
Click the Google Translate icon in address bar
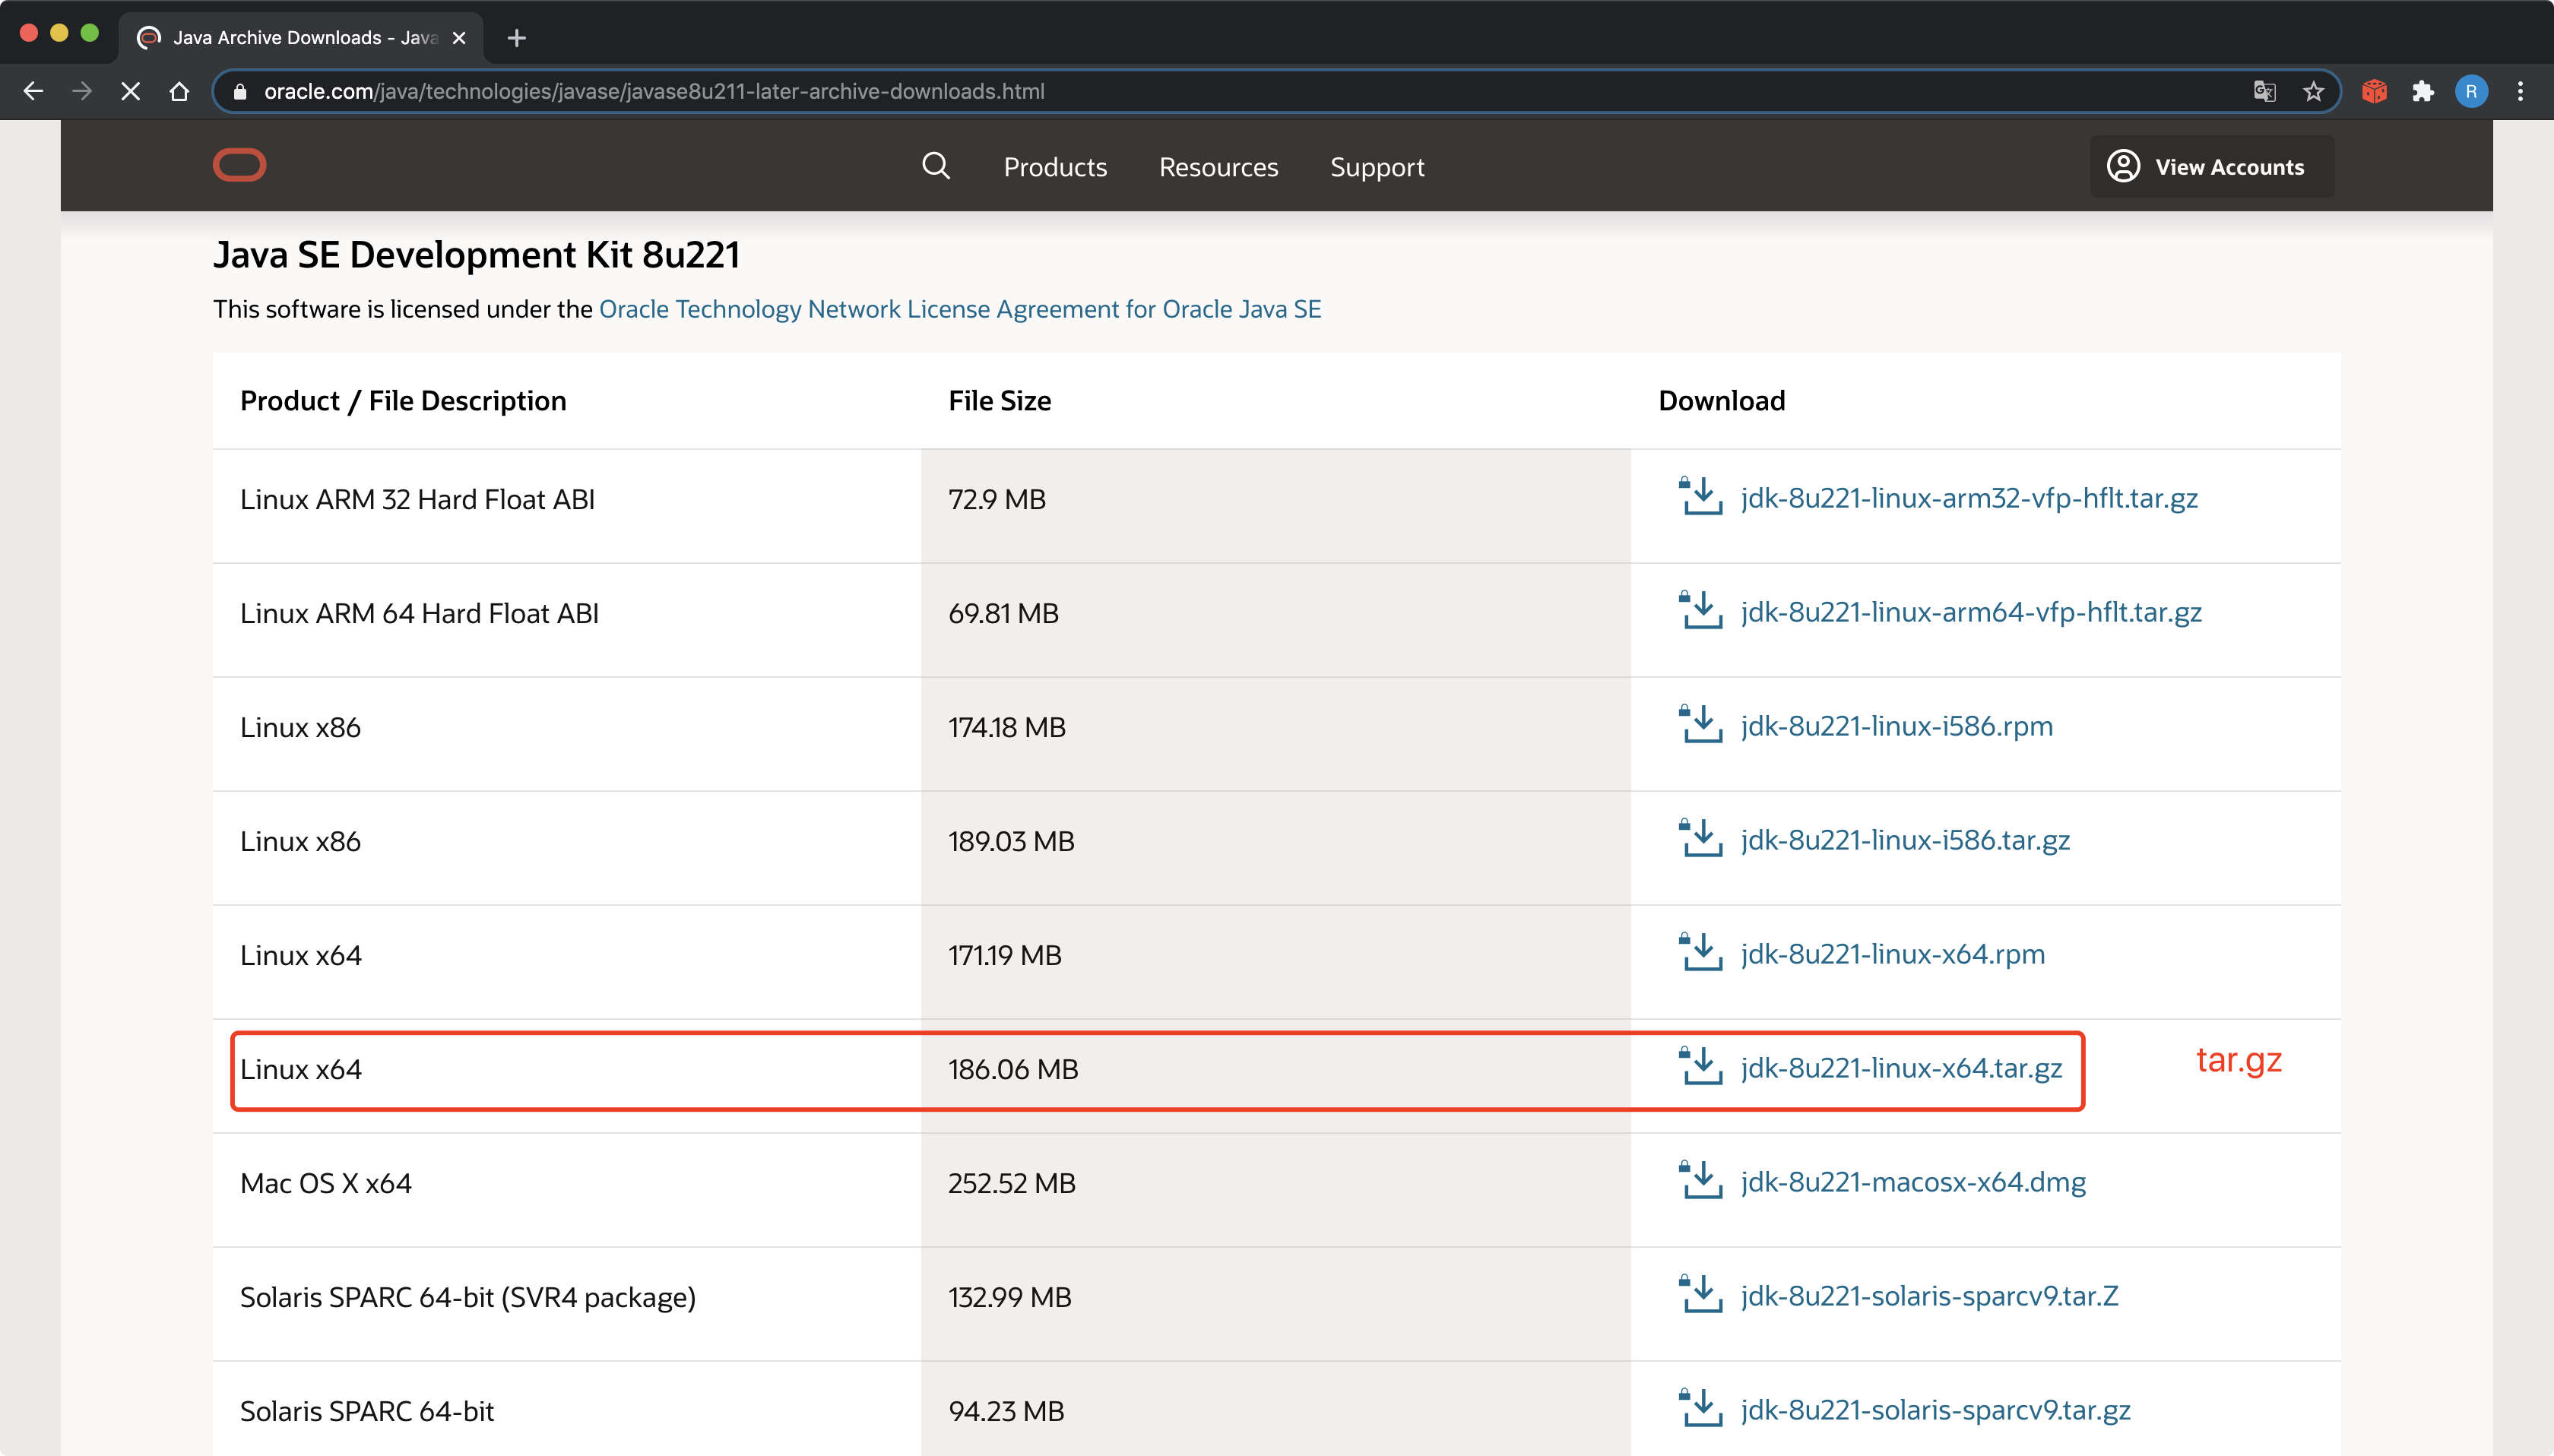tap(2264, 92)
